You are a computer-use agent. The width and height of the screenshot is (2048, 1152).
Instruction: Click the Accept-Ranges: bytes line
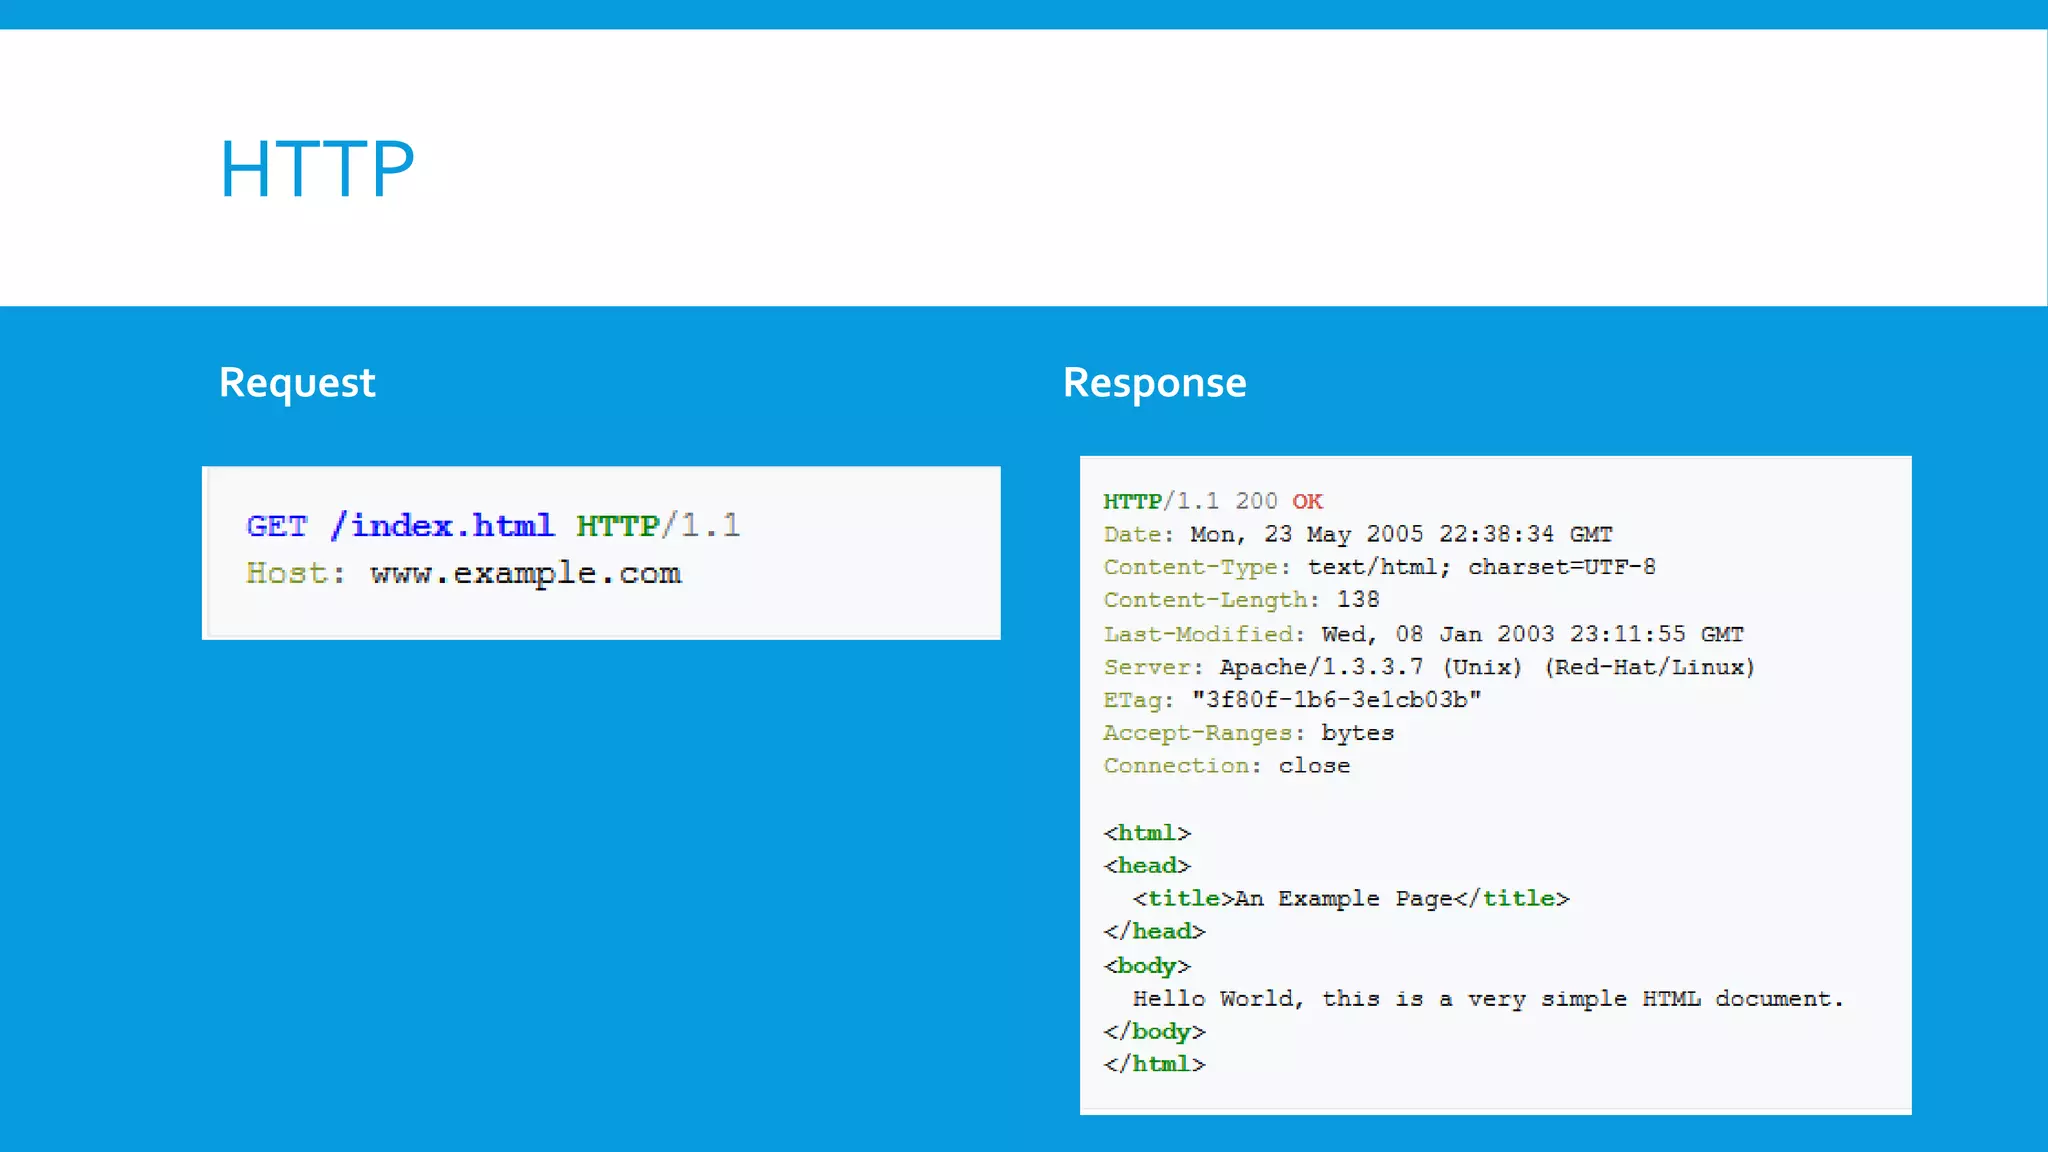coord(1248,733)
